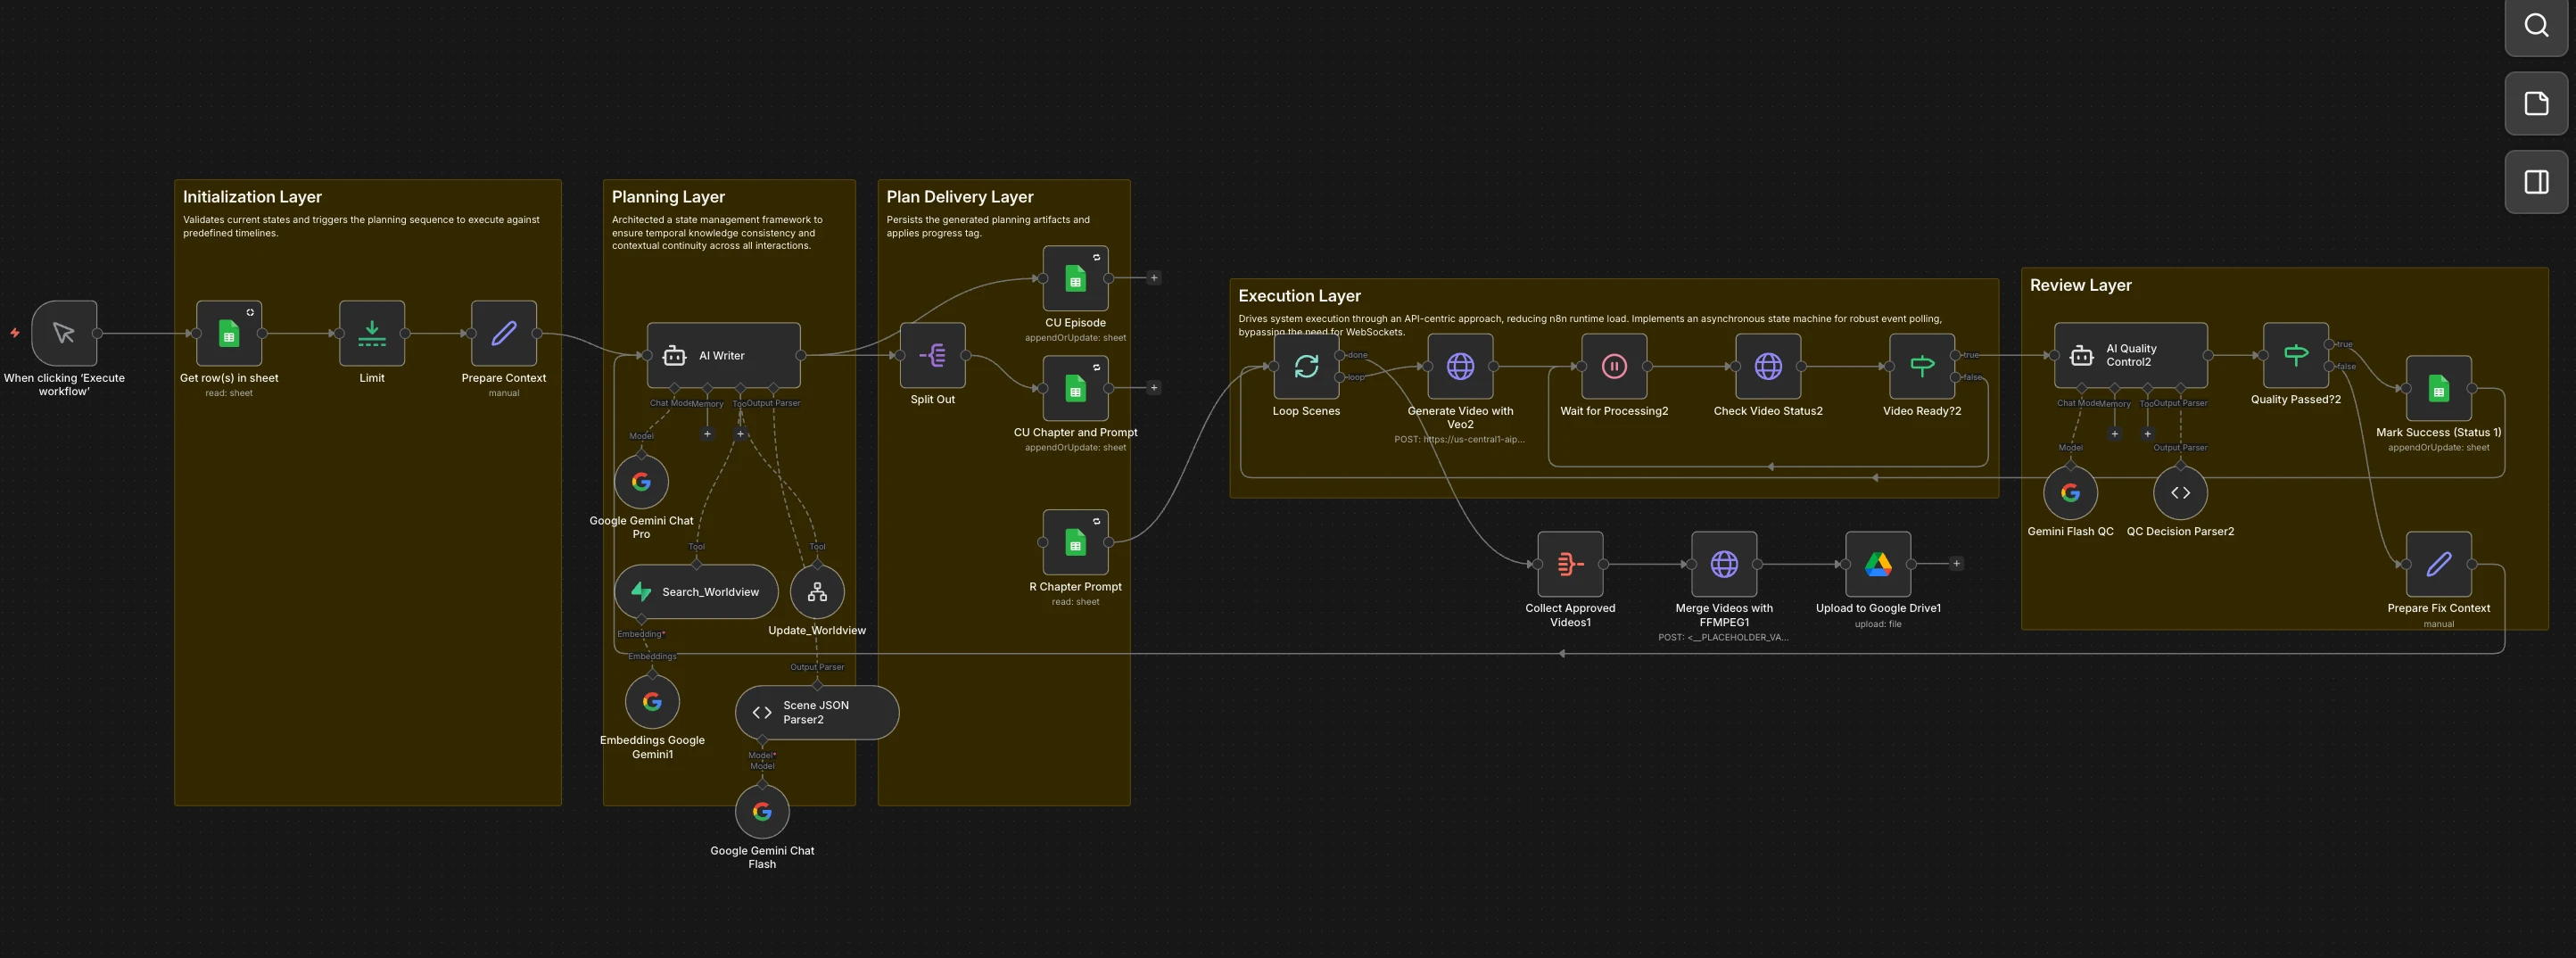Viewport: 2576px width, 958px height.
Task: Add a sticky note with the note button
Action: click(2536, 103)
